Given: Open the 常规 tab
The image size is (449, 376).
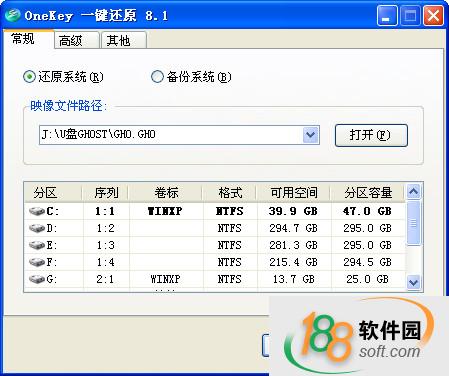Looking at the screenshot, I should [28, 39].
